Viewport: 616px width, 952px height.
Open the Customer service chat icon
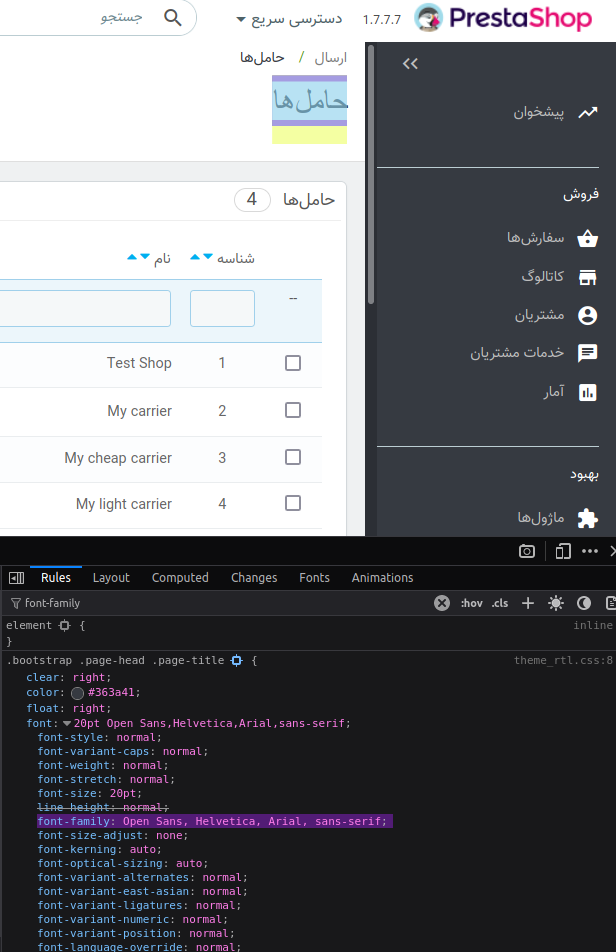[587, 353]
